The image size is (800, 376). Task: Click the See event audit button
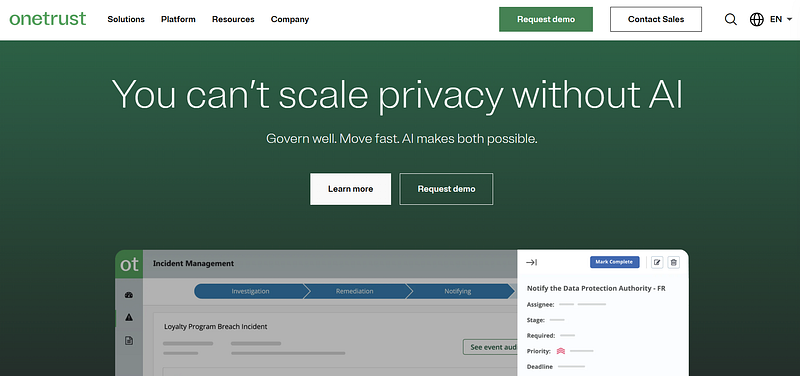click(490, 347)
